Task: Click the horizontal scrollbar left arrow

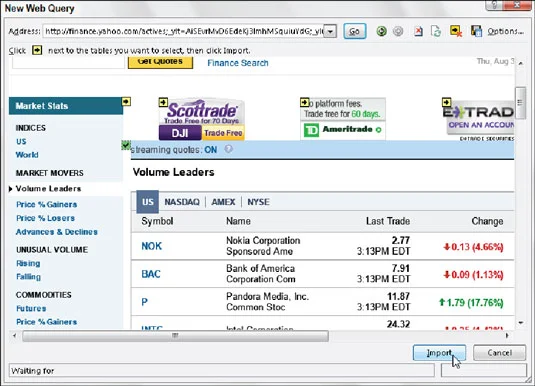Action: coord(14,336)
